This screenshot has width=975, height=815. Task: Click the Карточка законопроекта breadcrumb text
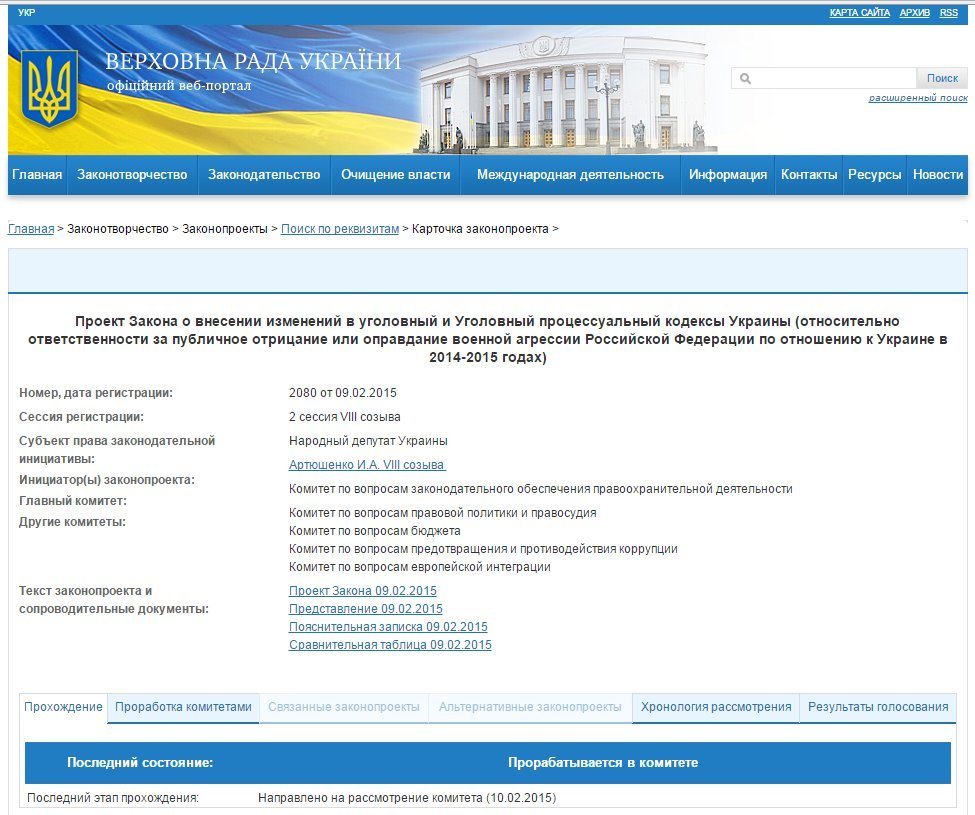click(x=480, y=229)
